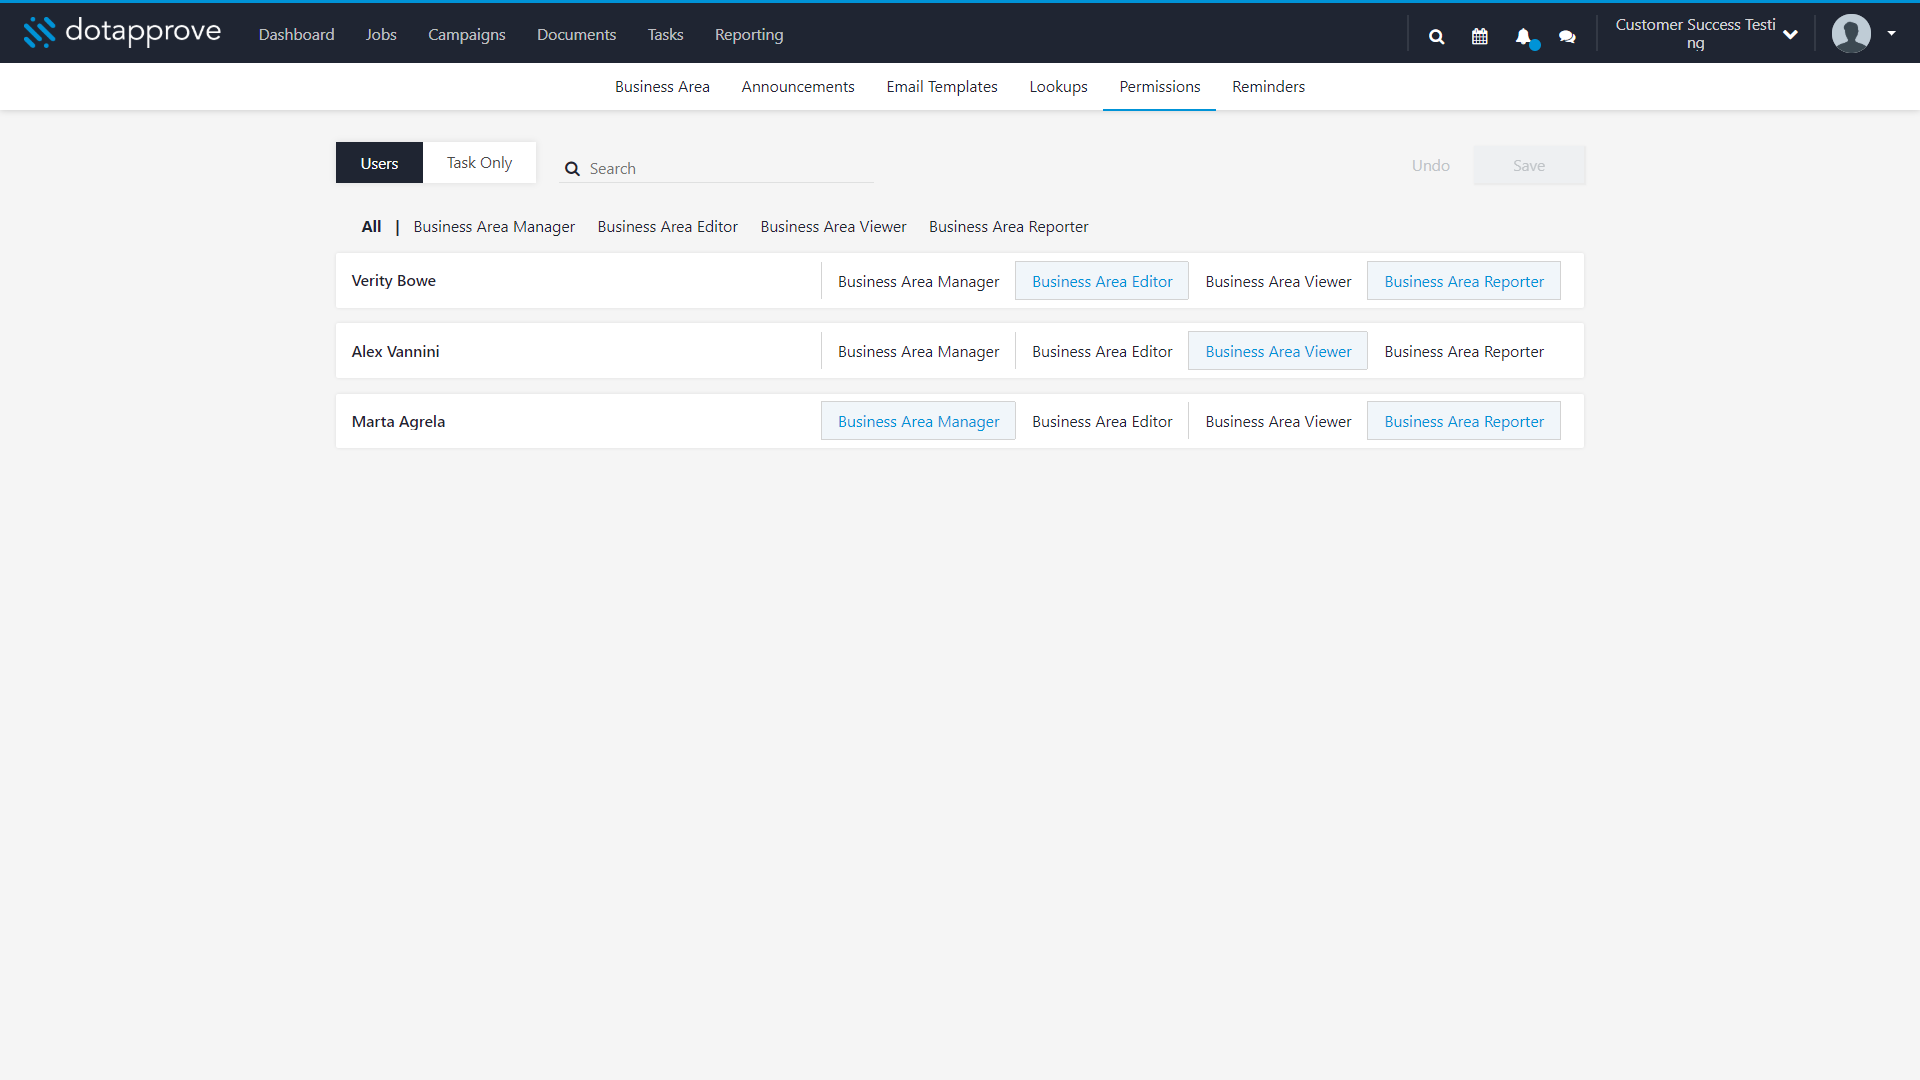Screen dimensions: 1920x1080
Task: Switch to the Lookups tab
Action: tap(1058, 87)
